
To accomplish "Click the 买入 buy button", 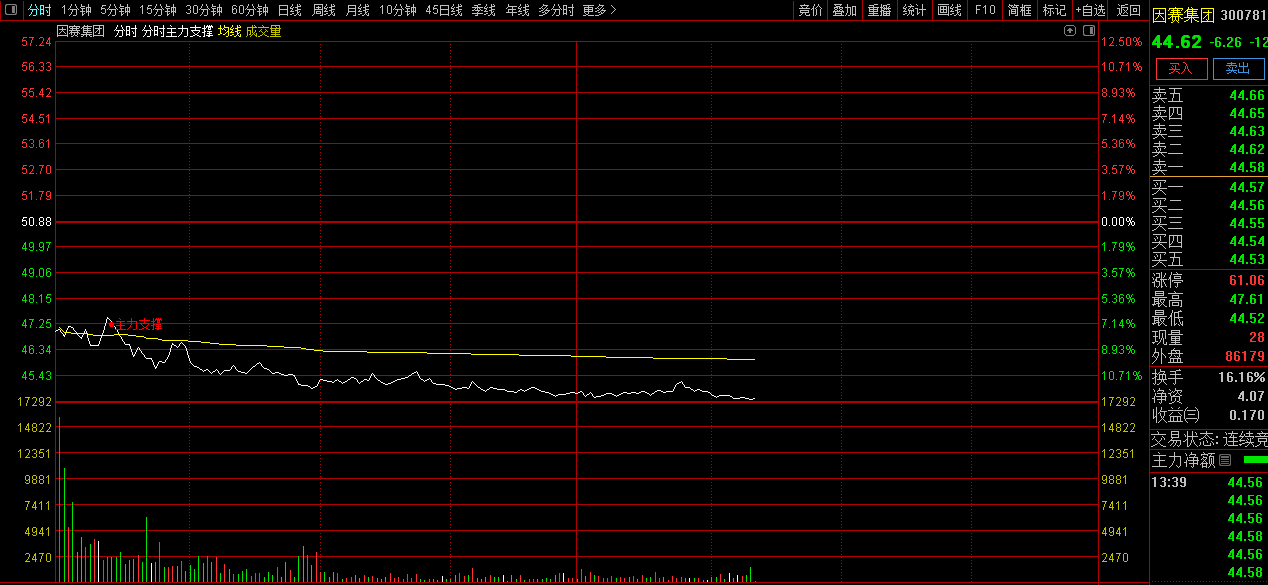I will [x=1181, y=68].
